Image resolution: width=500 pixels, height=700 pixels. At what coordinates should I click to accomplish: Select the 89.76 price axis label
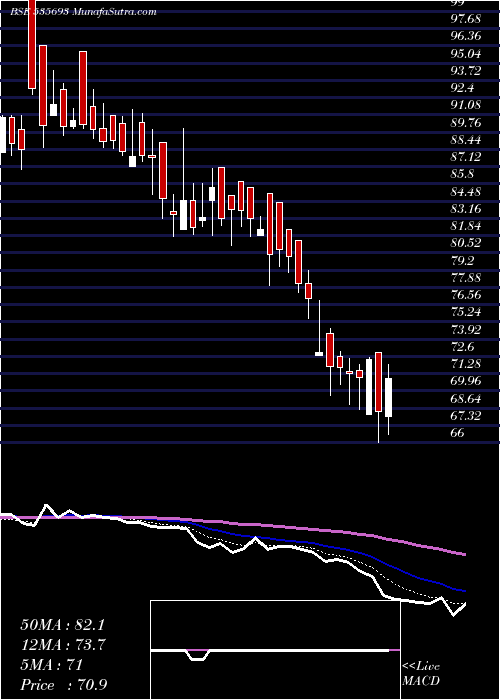click(466, 122)
